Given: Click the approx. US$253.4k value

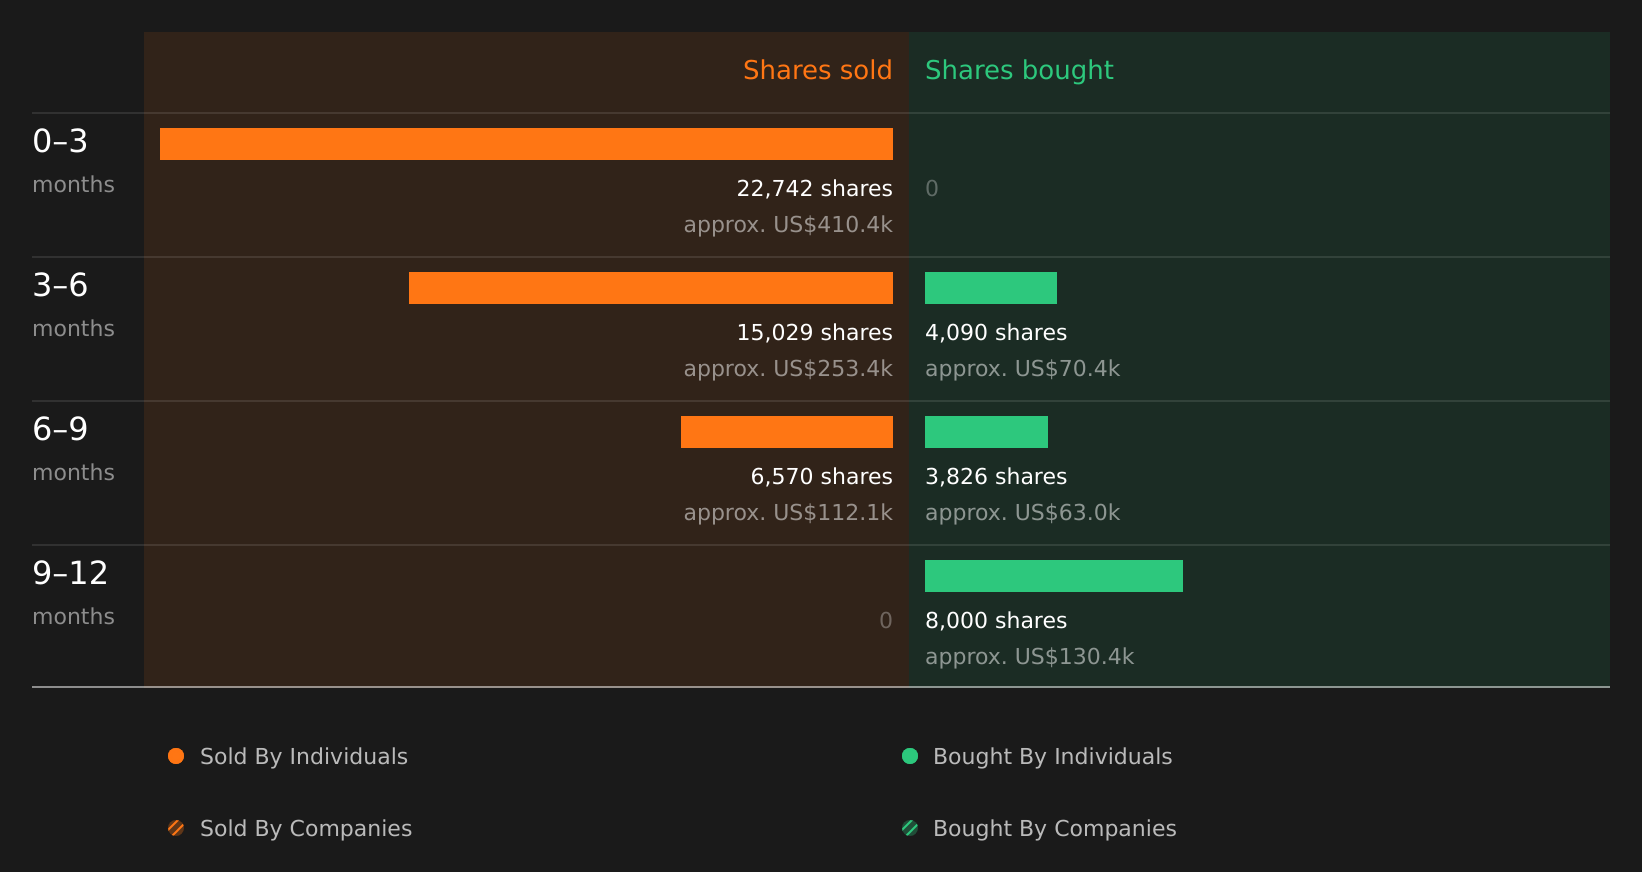Looking at the screenshot, I should (x=788, y=369).
